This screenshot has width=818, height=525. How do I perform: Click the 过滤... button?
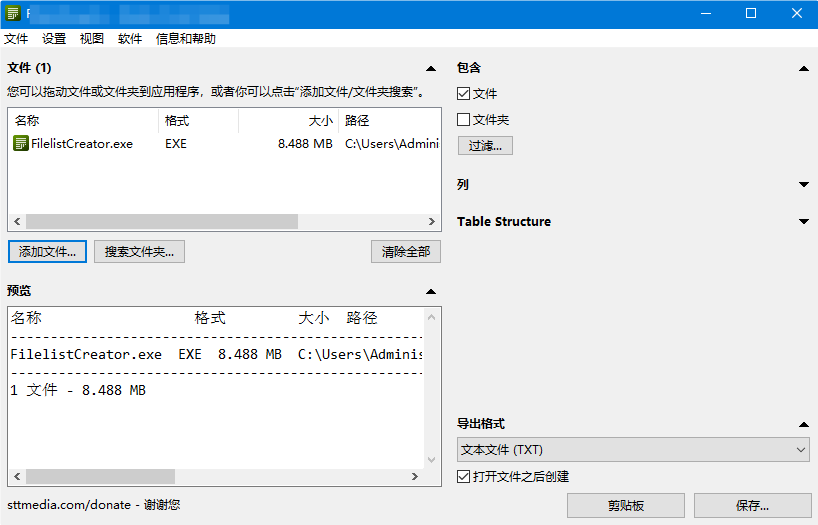pos(485,146)
